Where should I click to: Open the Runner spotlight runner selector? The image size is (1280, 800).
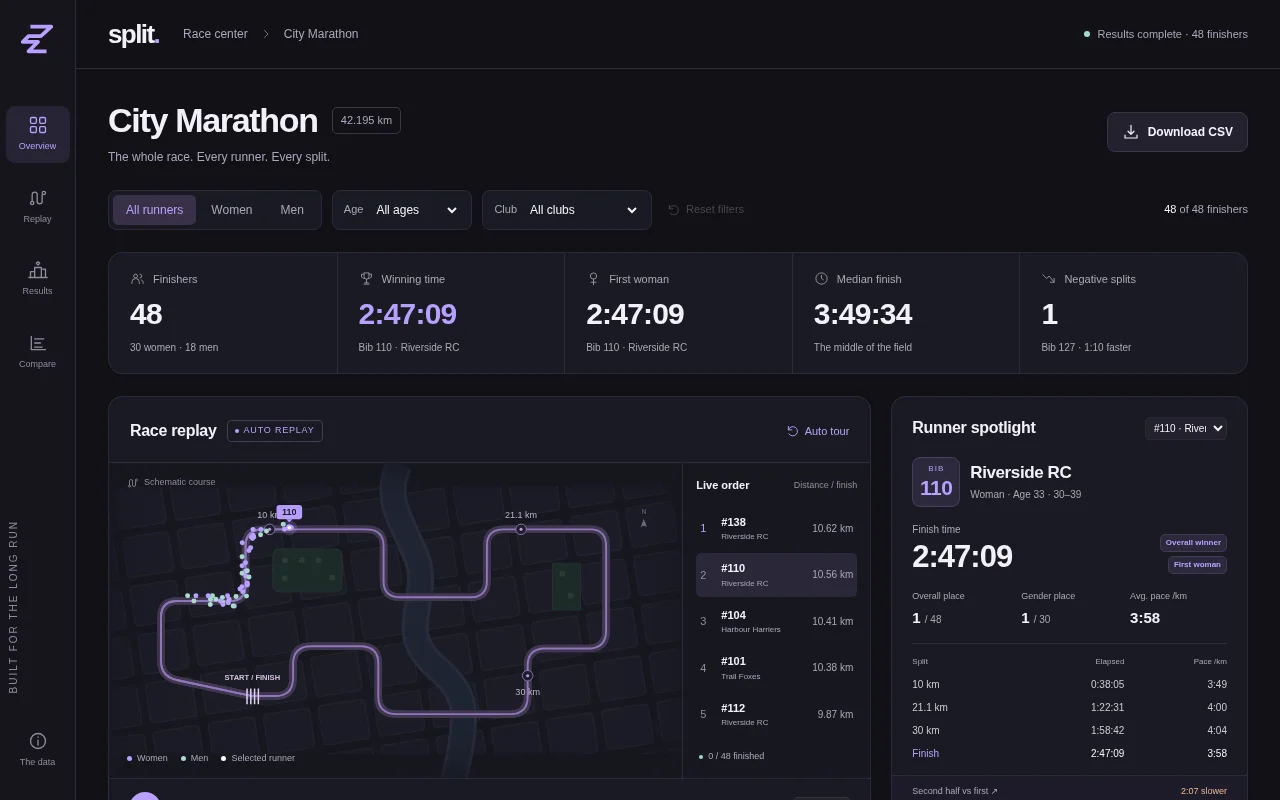click(x=1186, y=429)
